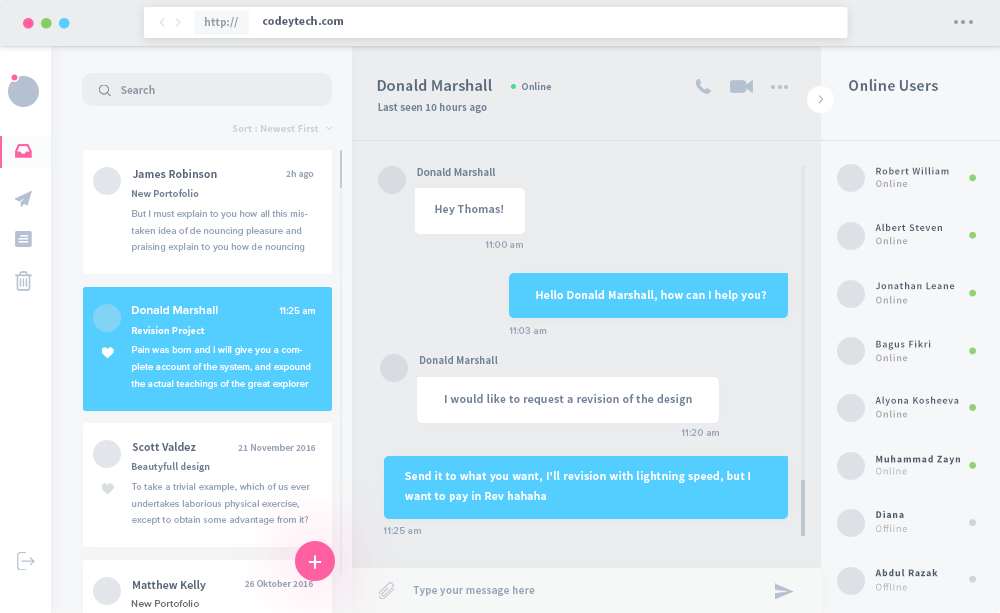The height and width of the screenshot is (613, 1000).
Task: Open the chat header three-dots menu
Action: (x=779, y=87)
